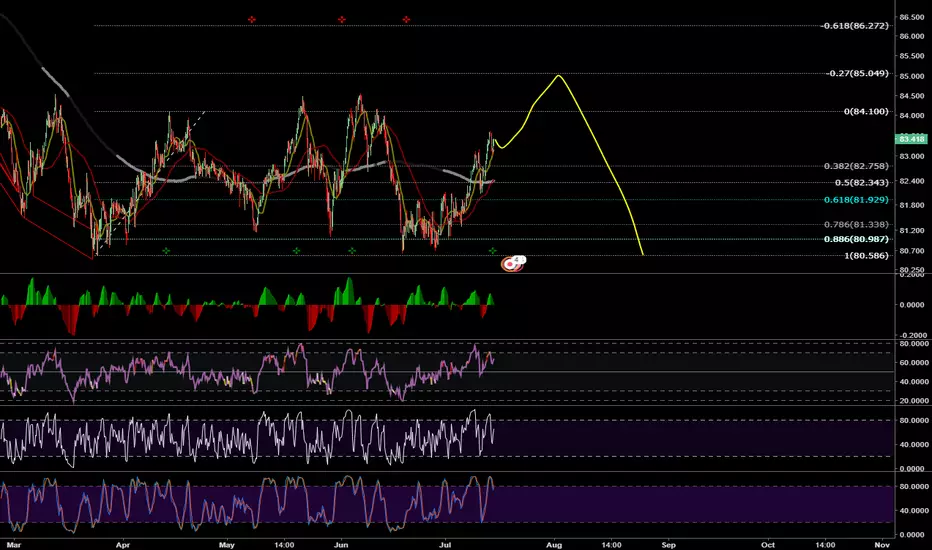Select the red cross marker above June
The width and height of the screenshot is (932, 550).
(342, 20)
